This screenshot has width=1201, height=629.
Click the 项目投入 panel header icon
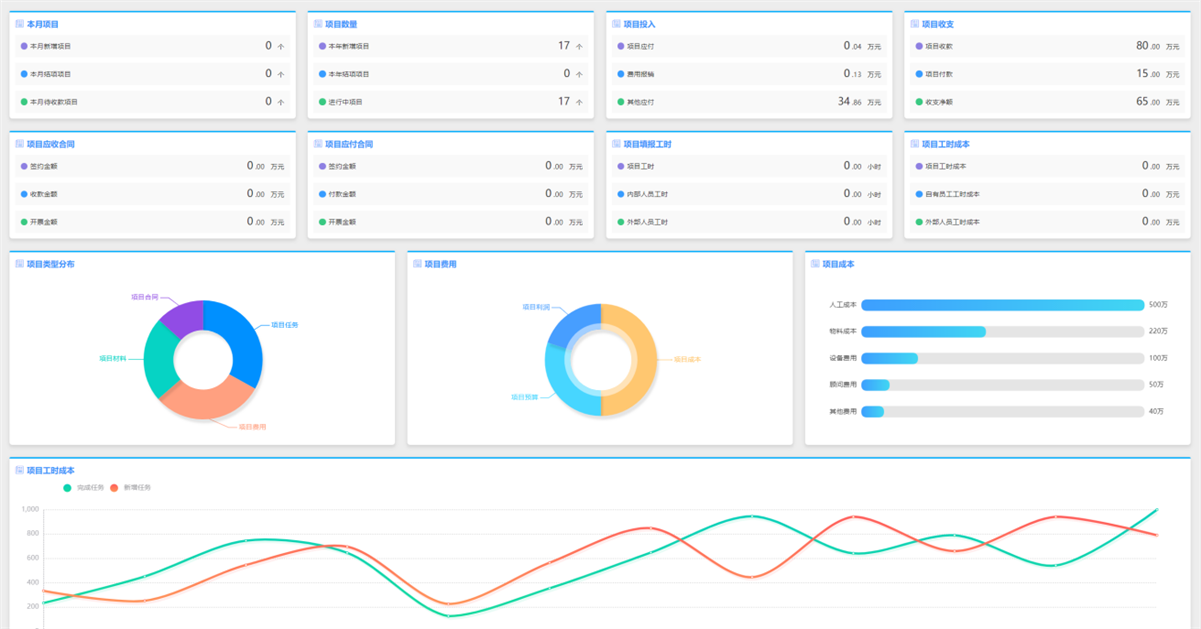616,24
